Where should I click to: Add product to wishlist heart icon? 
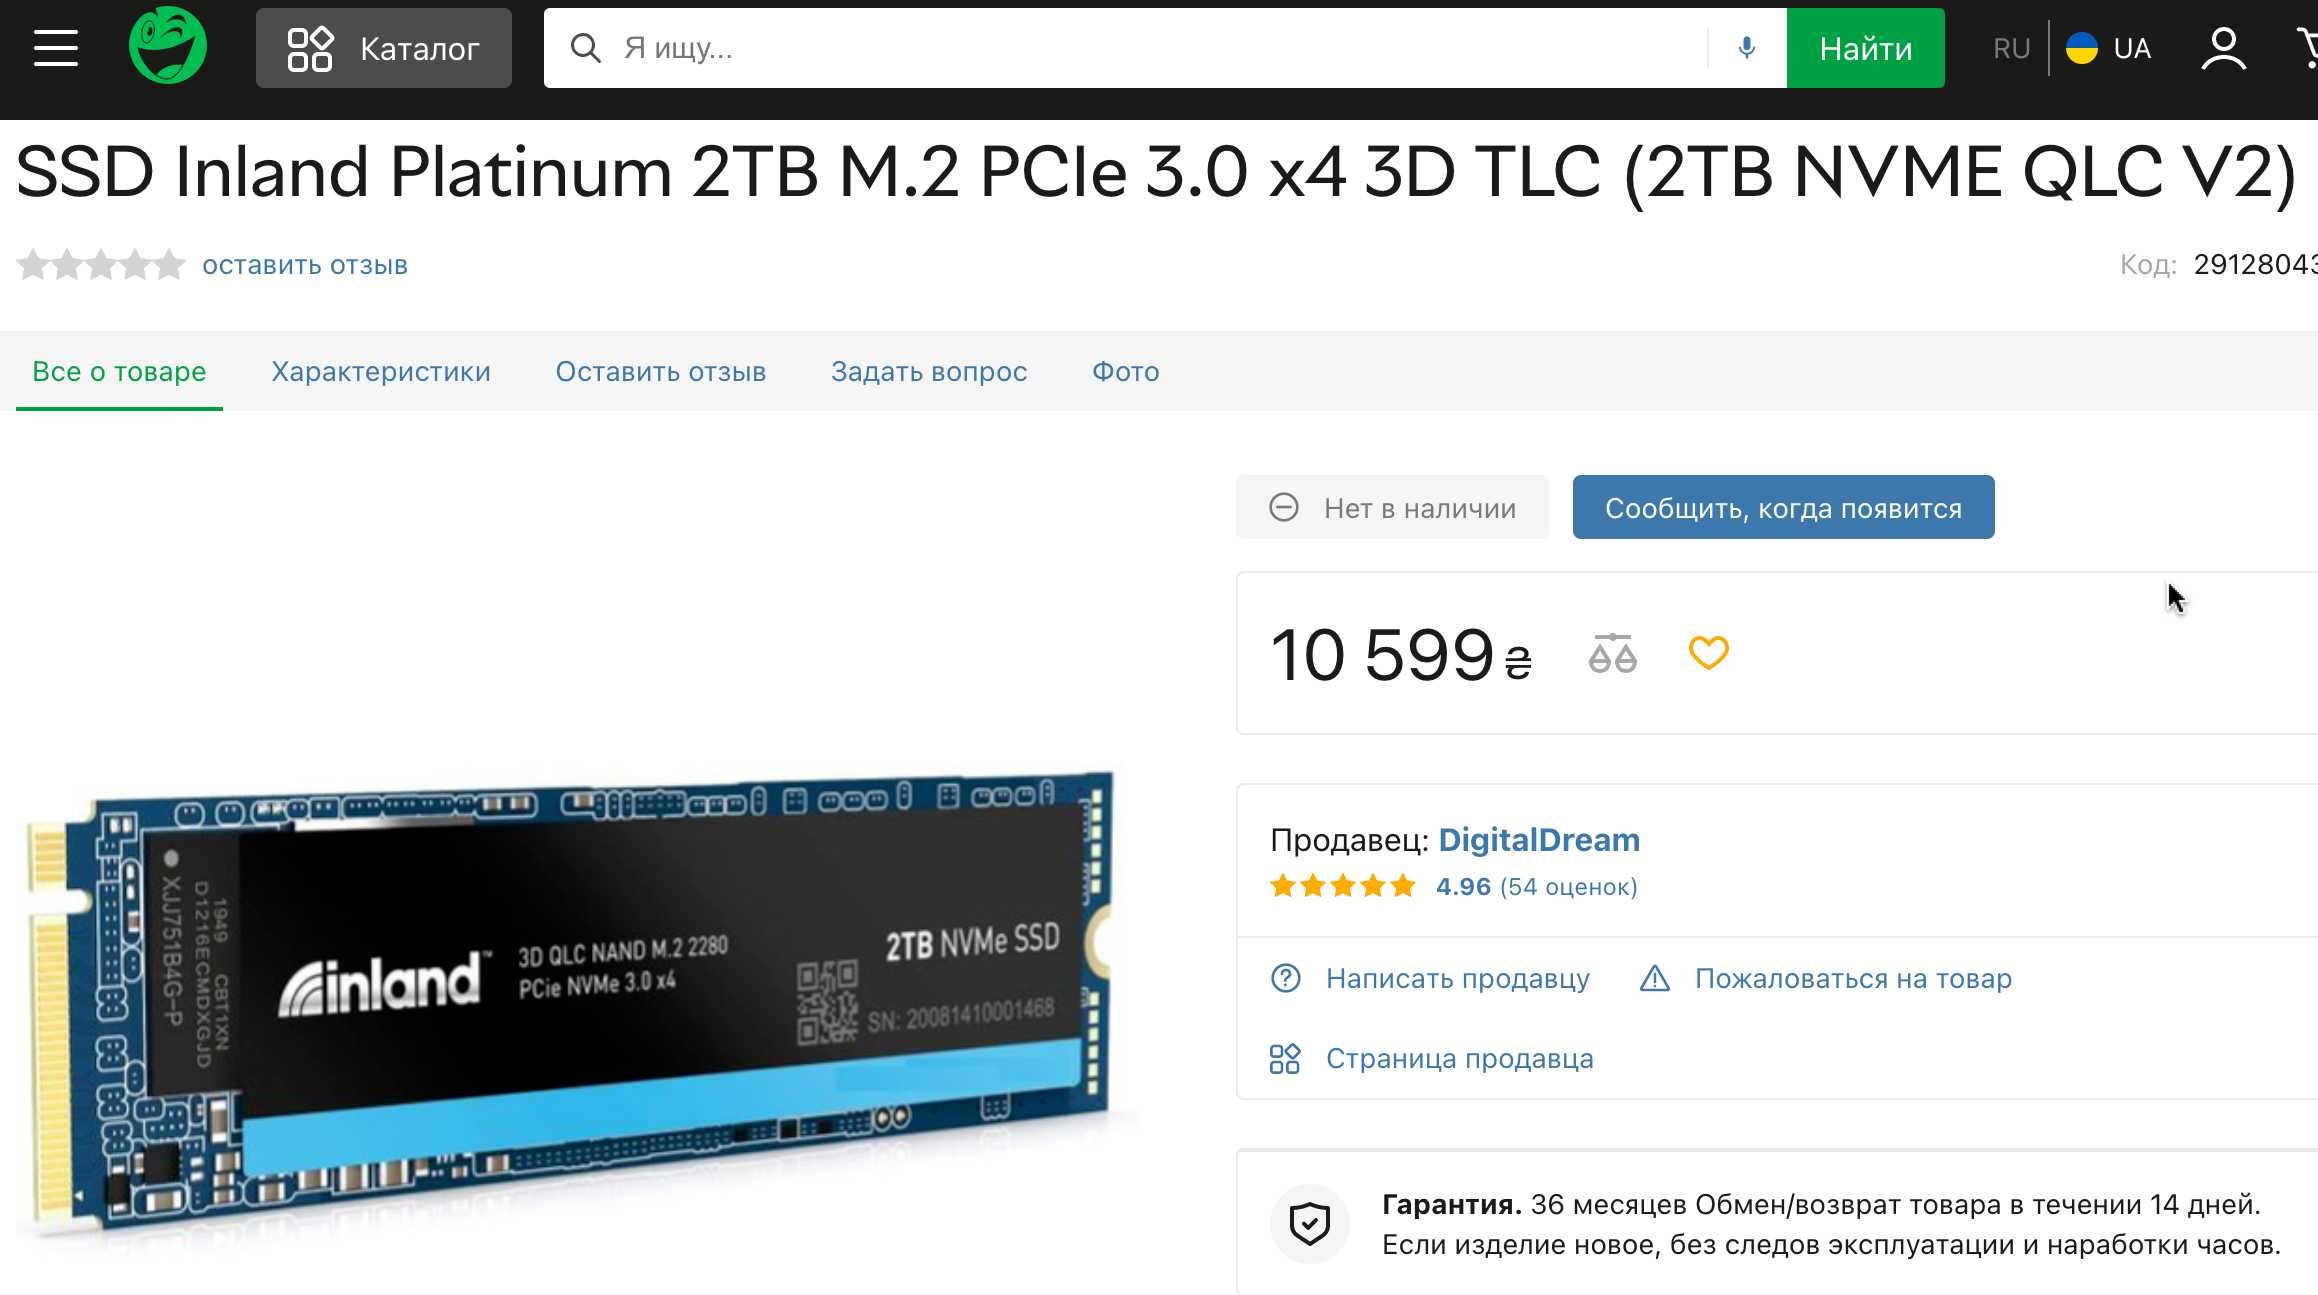1708,653
